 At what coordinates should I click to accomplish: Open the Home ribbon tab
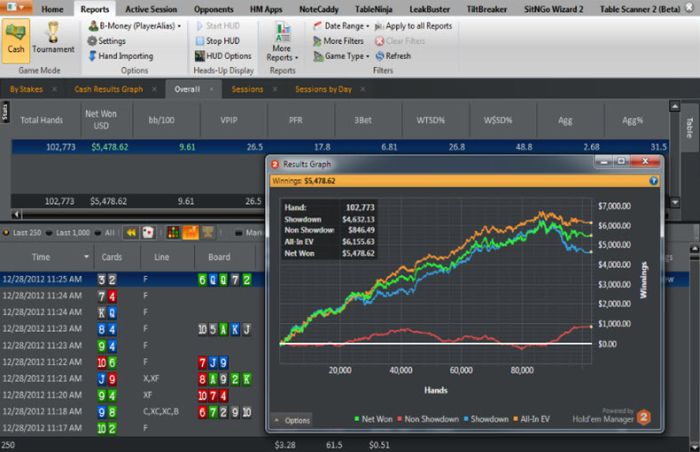[x=52, y=9]
